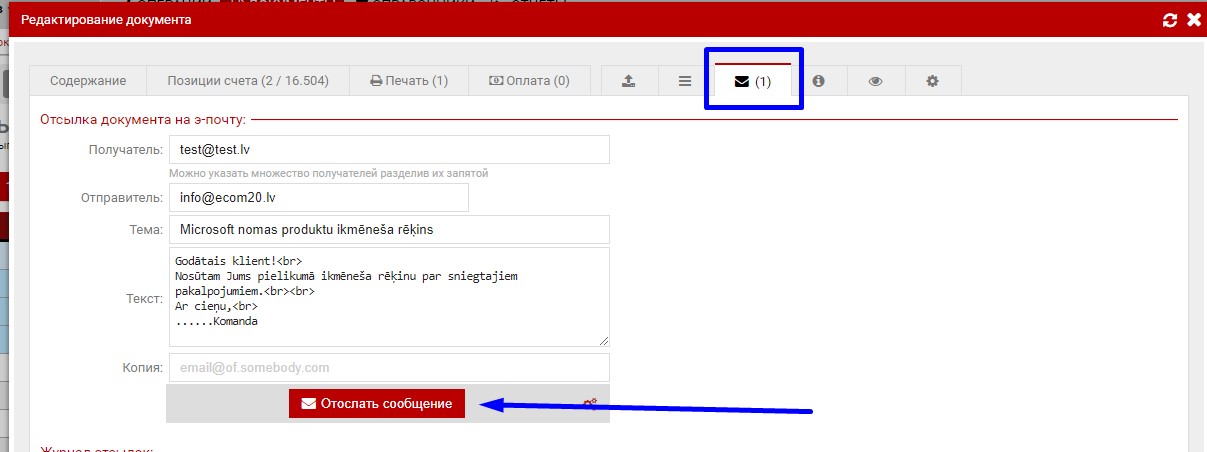Switch to the Позиции счета tab
The image size is (1207, 452).
[x=248, y=81]
